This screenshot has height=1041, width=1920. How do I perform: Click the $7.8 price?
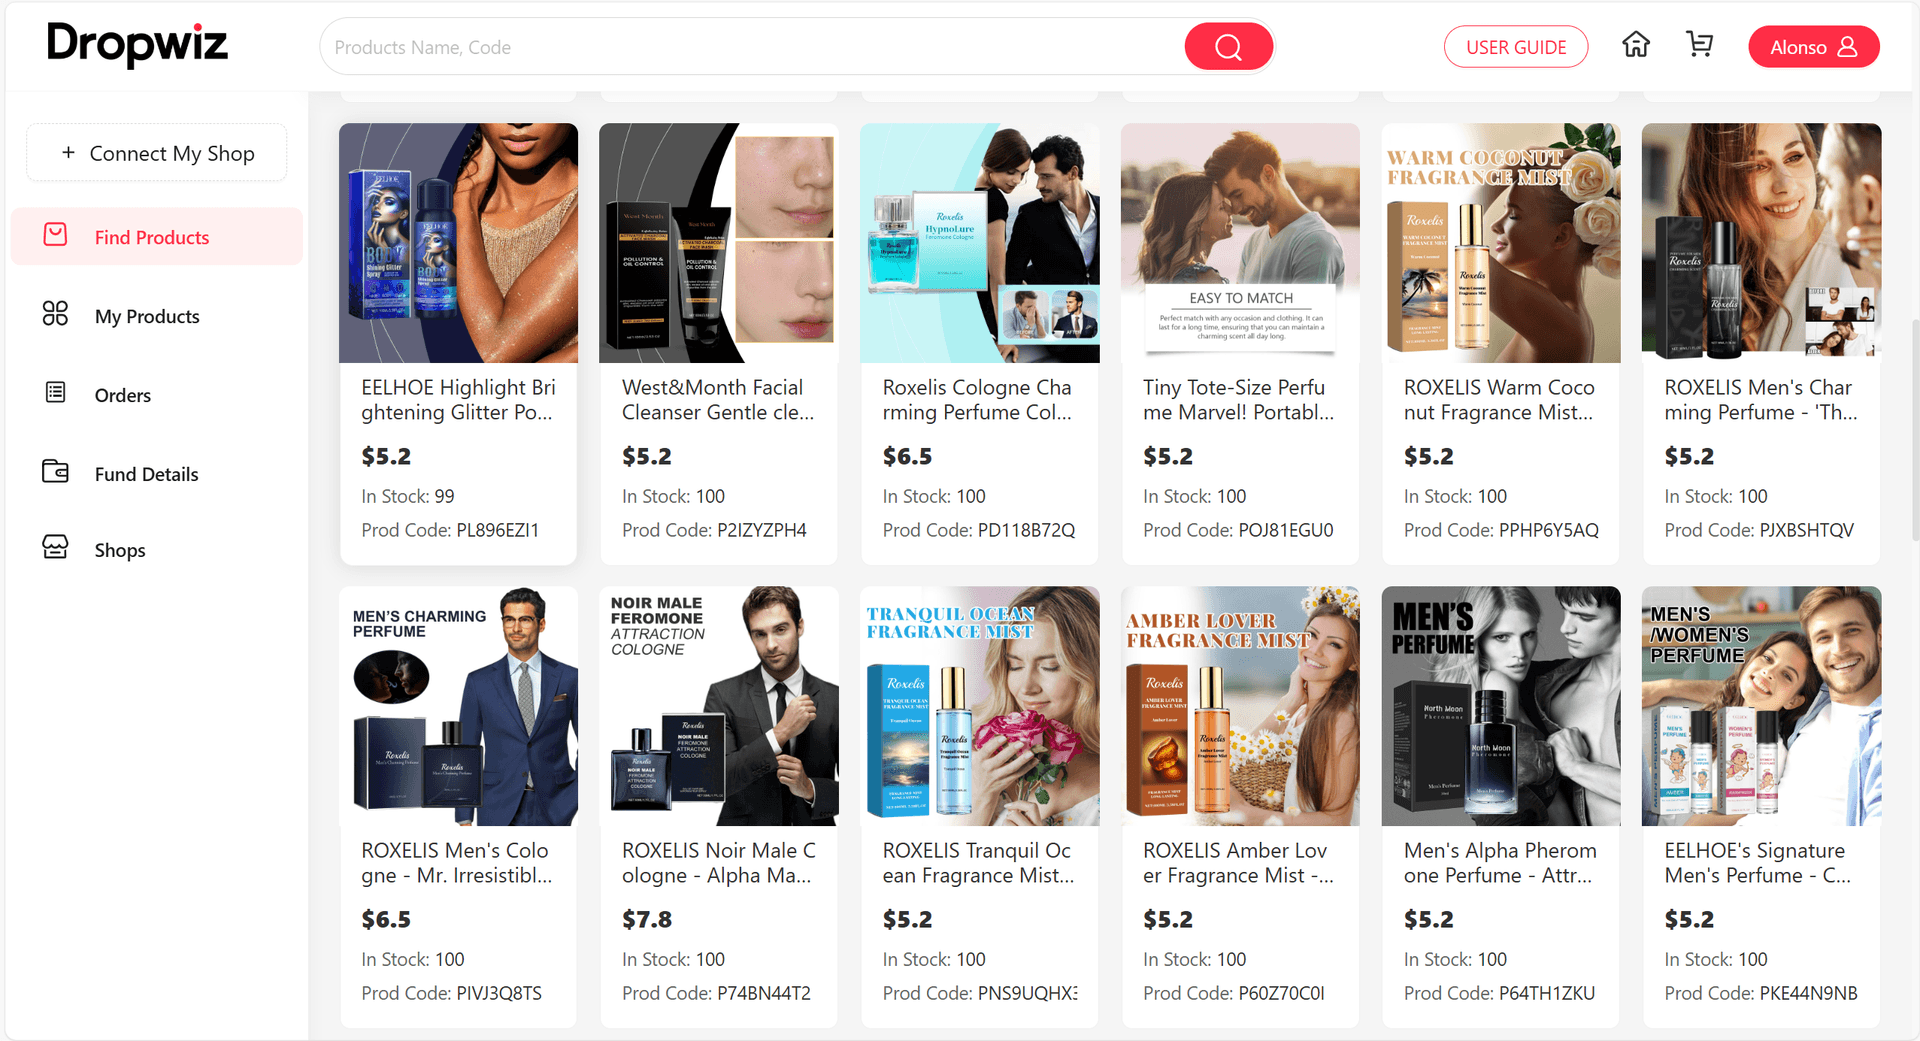pyautogui.click(x=647, y=919)
